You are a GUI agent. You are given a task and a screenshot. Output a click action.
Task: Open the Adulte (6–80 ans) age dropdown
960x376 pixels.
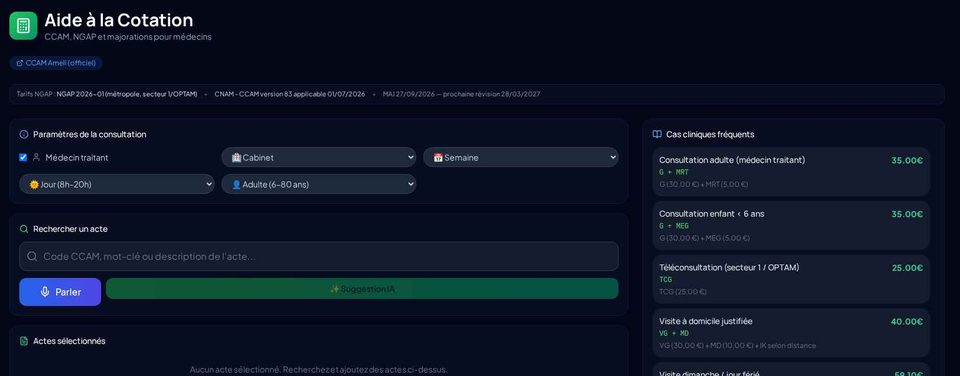pyautogui.click(x=318, y=184)
